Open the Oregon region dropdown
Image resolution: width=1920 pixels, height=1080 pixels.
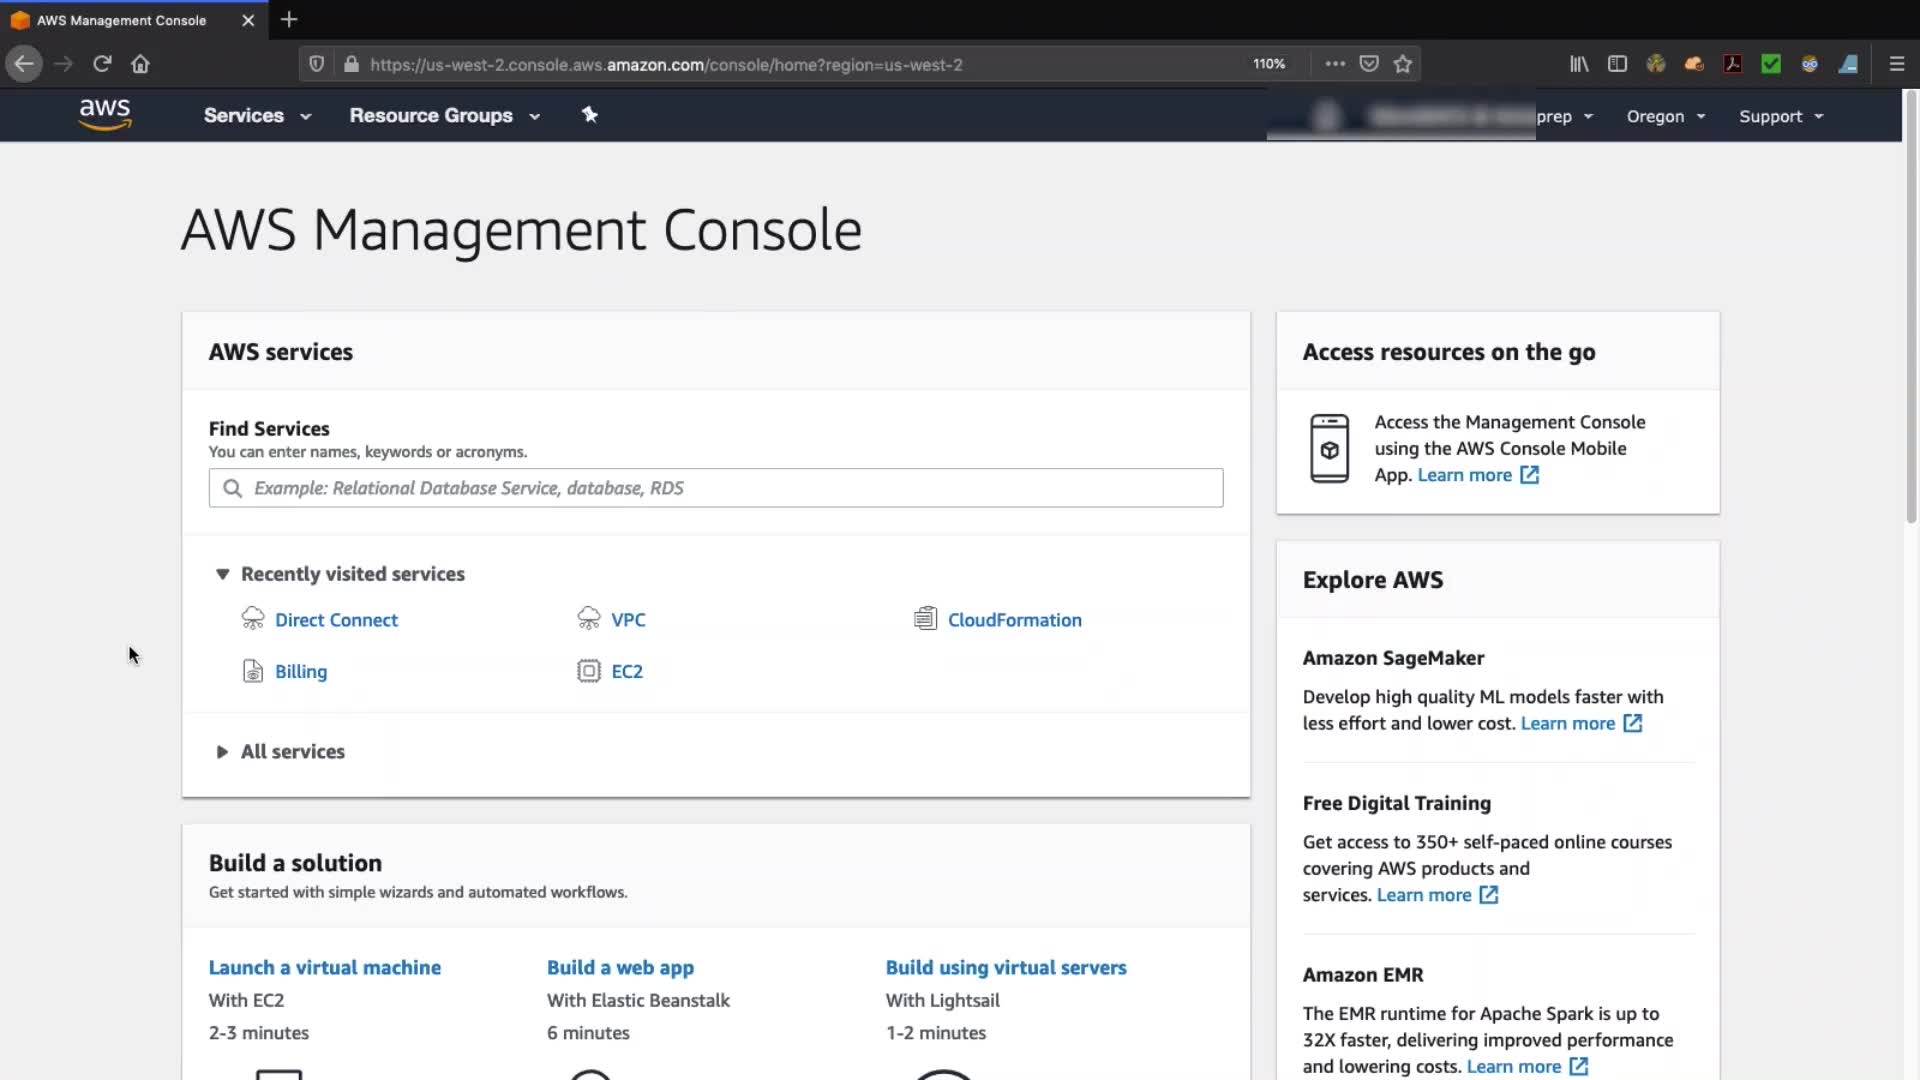click(x=1665, y=116)
